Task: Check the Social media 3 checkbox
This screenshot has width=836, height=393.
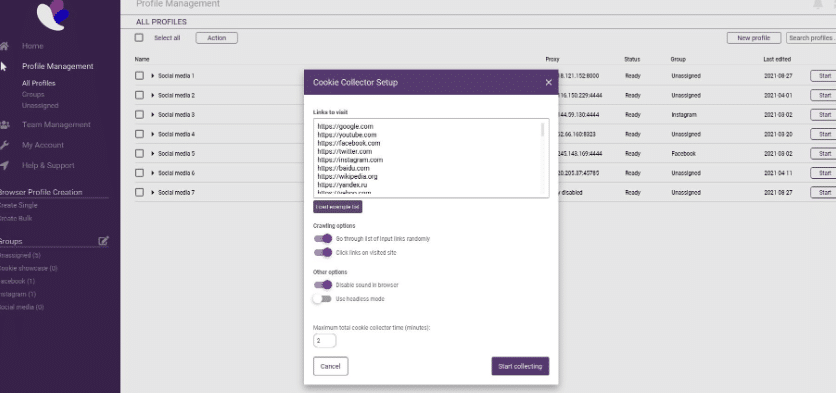Action: tap(139, 115)
